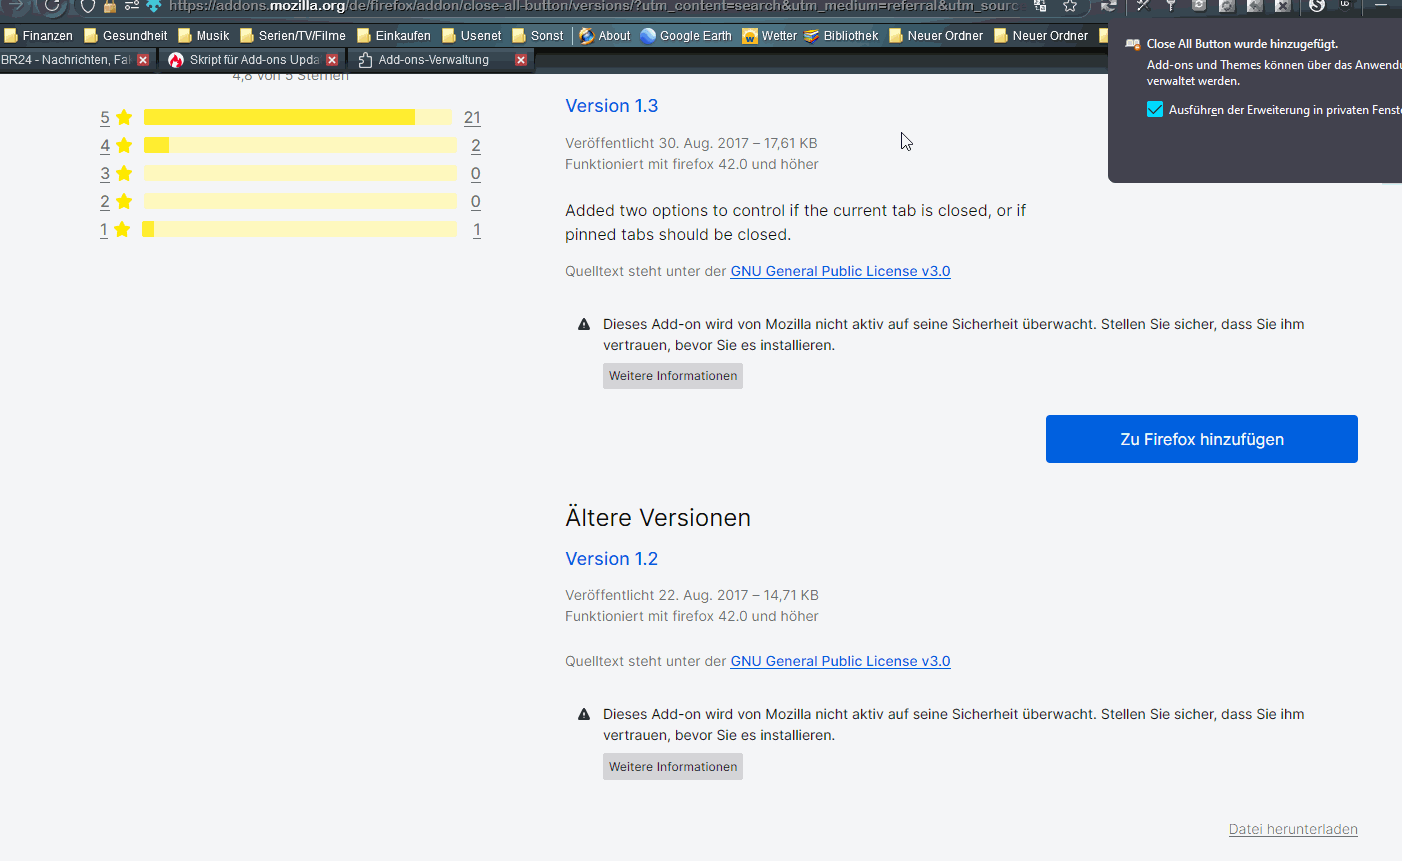Open the Finanzen bookmarks folder
Image resolution: width=1402 pixels, height=861 pixels.
tap(38, 36)
